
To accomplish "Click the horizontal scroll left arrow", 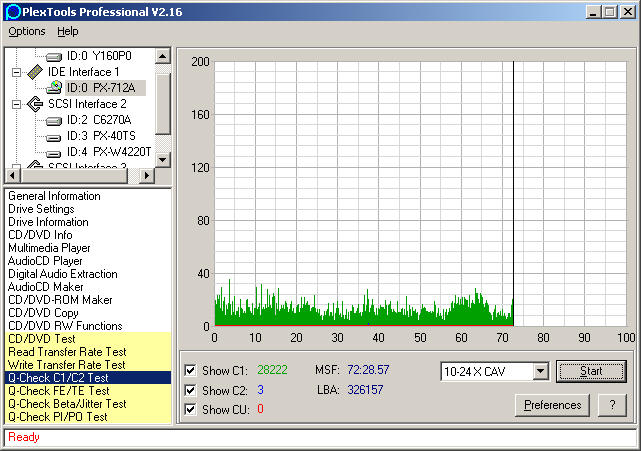I will tap(13, 176).
